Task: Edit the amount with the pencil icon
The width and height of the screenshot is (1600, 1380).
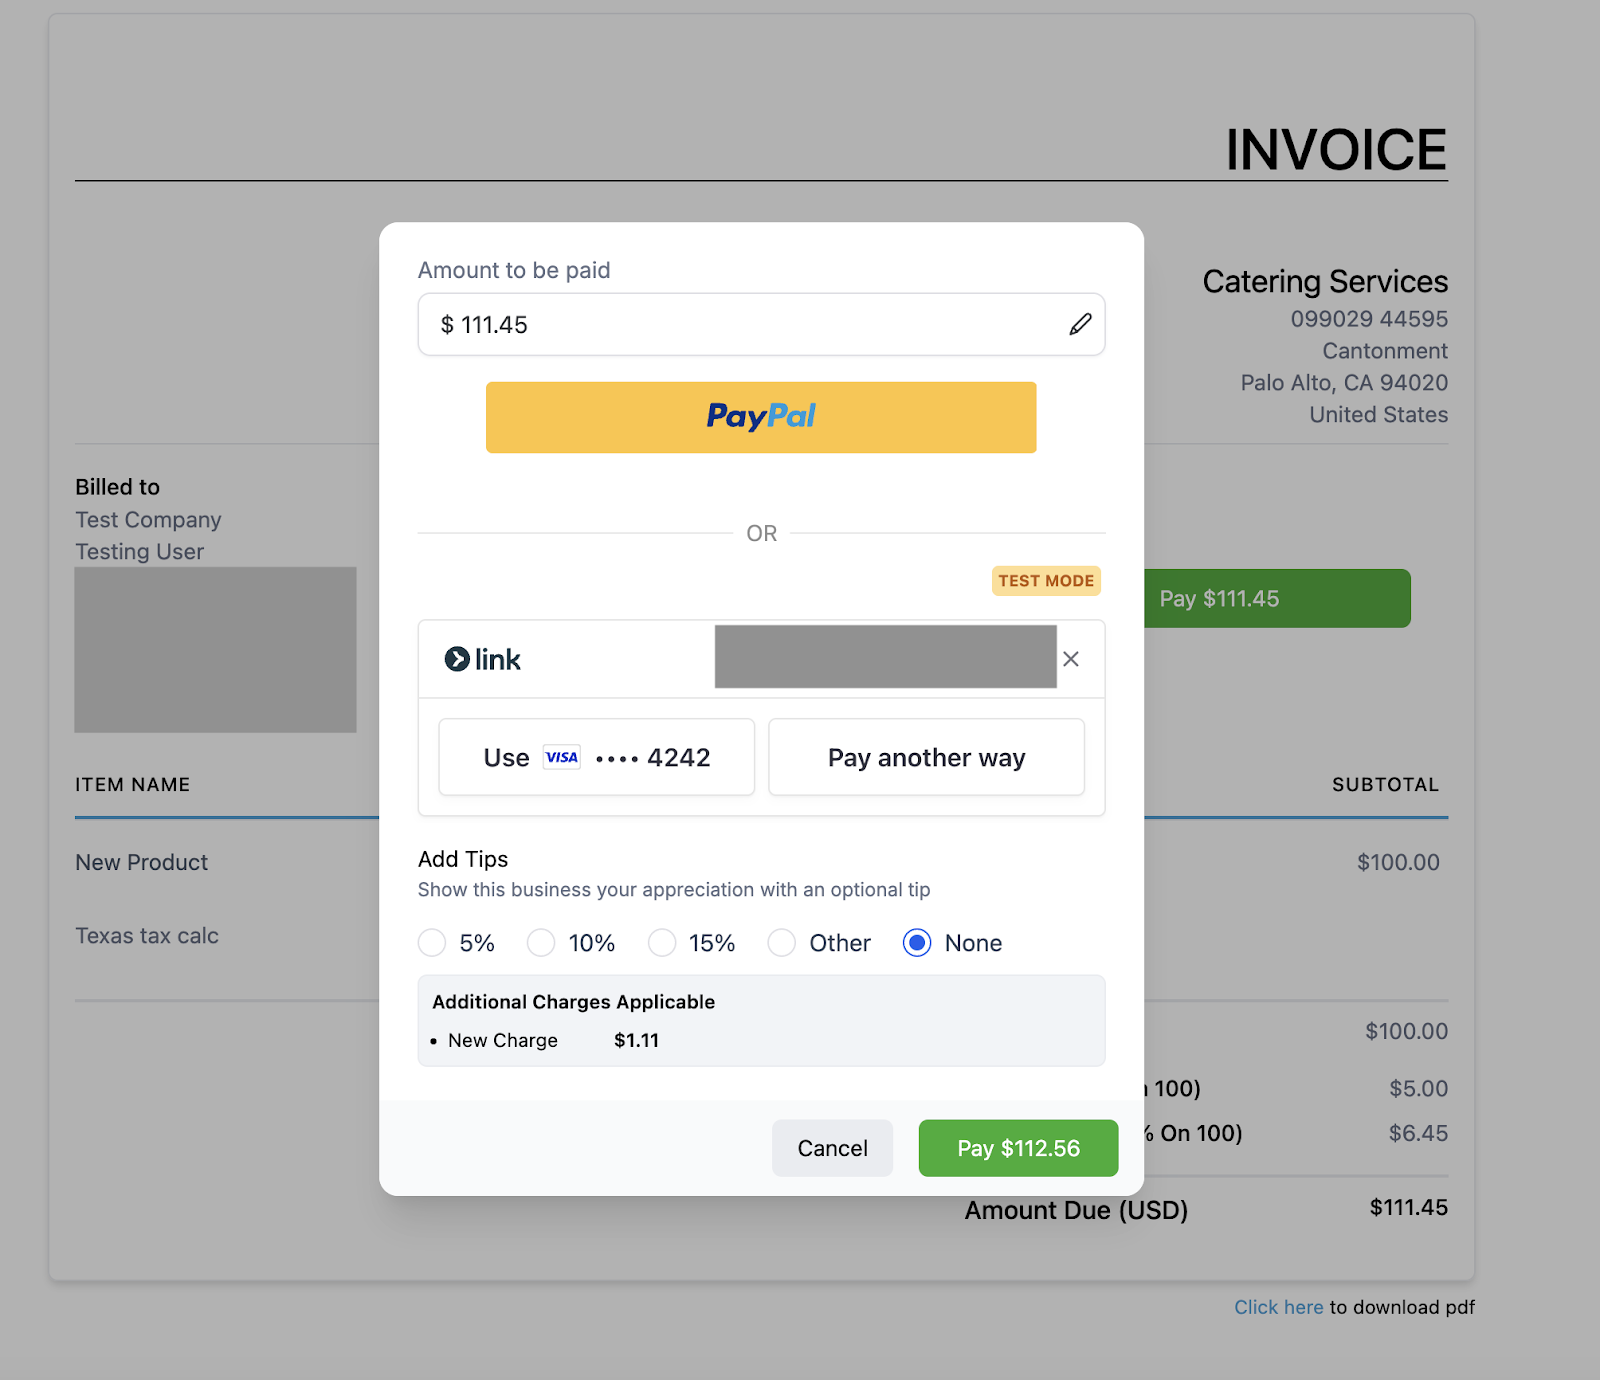Action: (1080, 324)
